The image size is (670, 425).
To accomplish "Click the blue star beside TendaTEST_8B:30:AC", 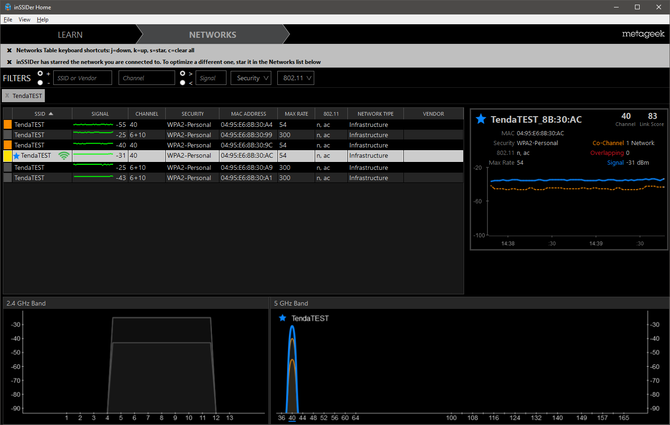I will point(481,119).
